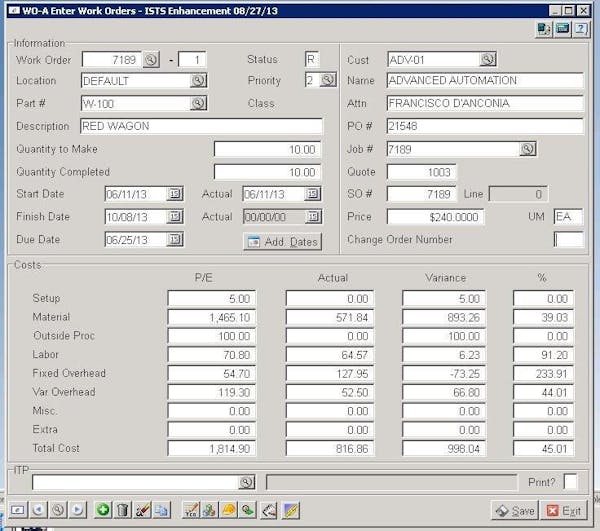Viewport: 600px width, 531px height.
Task: Click the Save button
Action: tap(515, 511)
